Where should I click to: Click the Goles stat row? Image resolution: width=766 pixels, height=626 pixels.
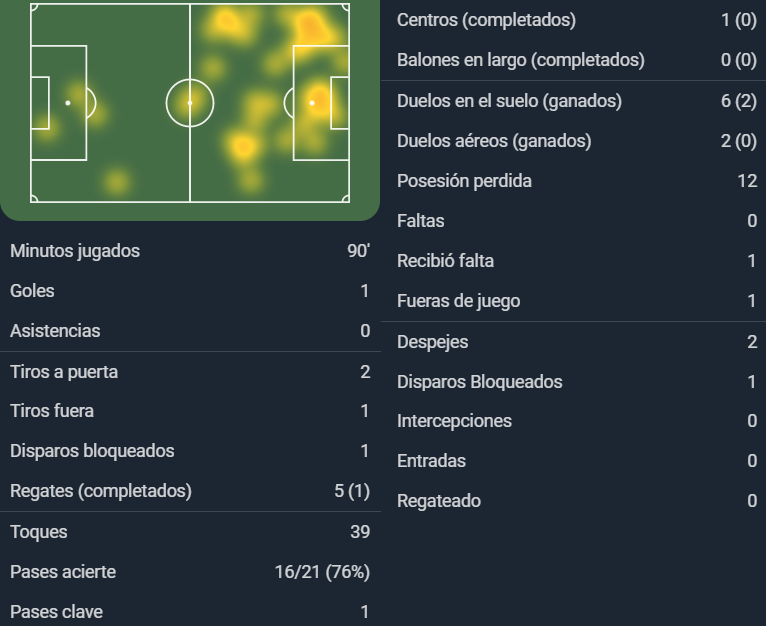tap(190, 291)
